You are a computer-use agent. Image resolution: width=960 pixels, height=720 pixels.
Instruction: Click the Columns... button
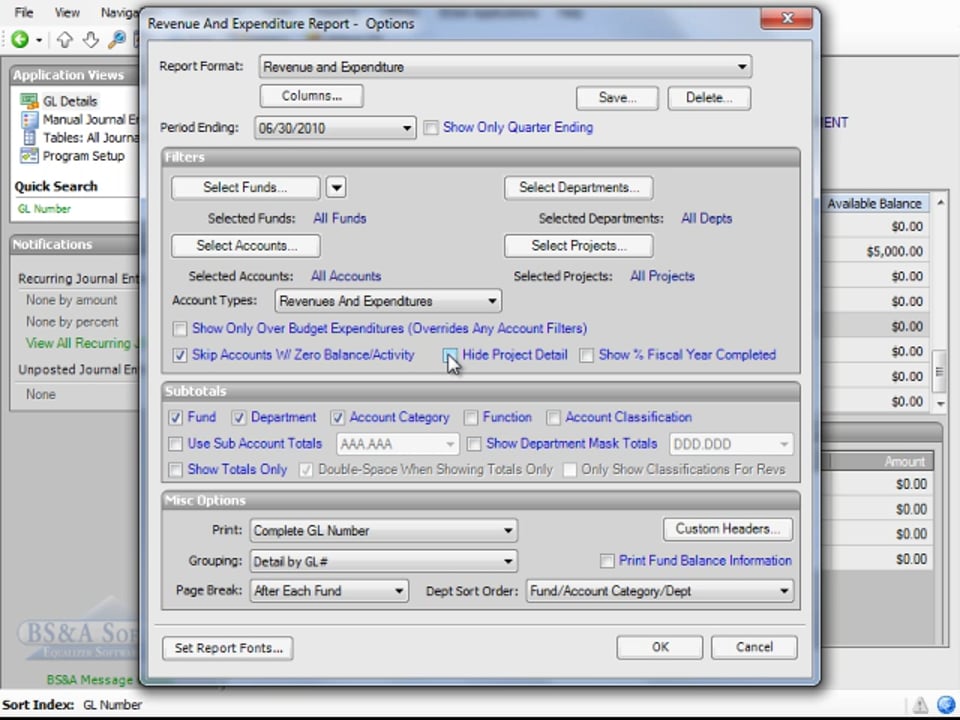pos(312,96)
